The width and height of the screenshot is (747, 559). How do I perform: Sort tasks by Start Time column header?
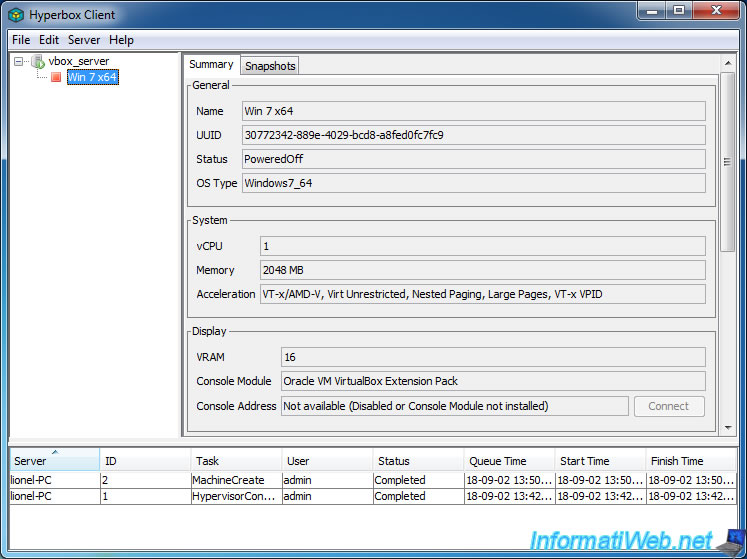click(600, 461)
